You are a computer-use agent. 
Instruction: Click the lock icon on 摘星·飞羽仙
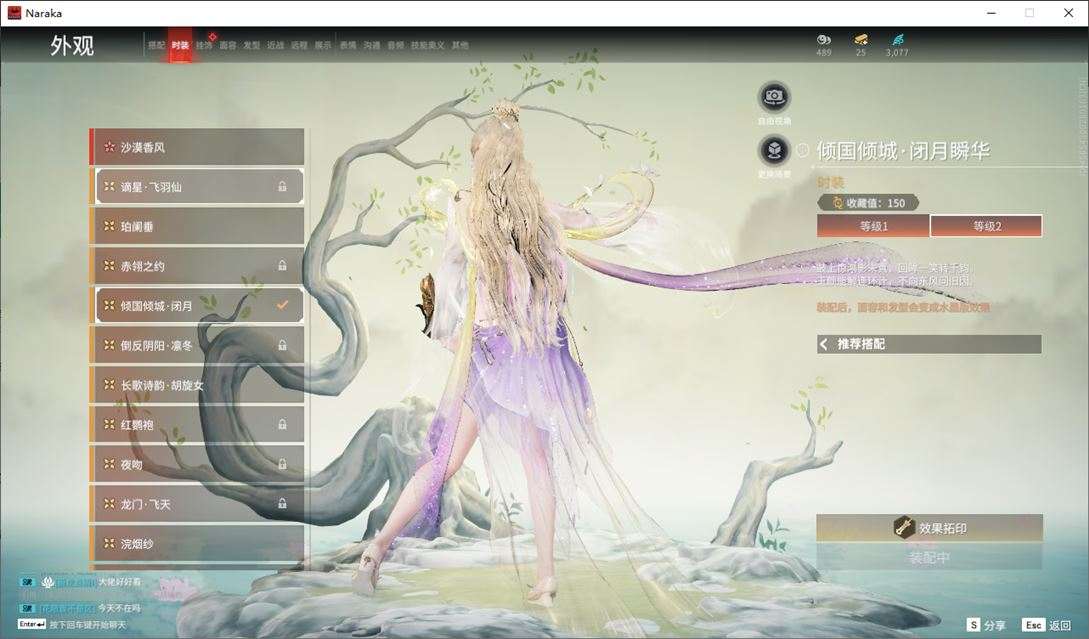point(282,187)
